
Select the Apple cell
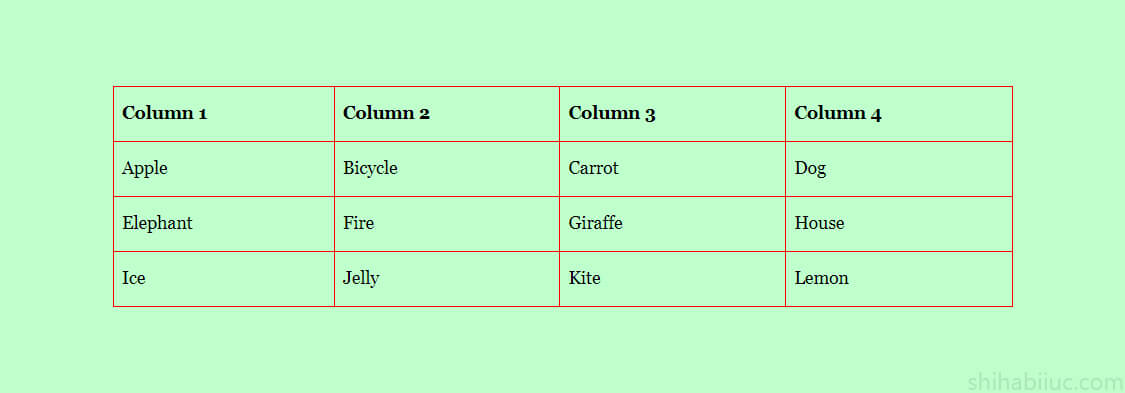click(224, 169)
